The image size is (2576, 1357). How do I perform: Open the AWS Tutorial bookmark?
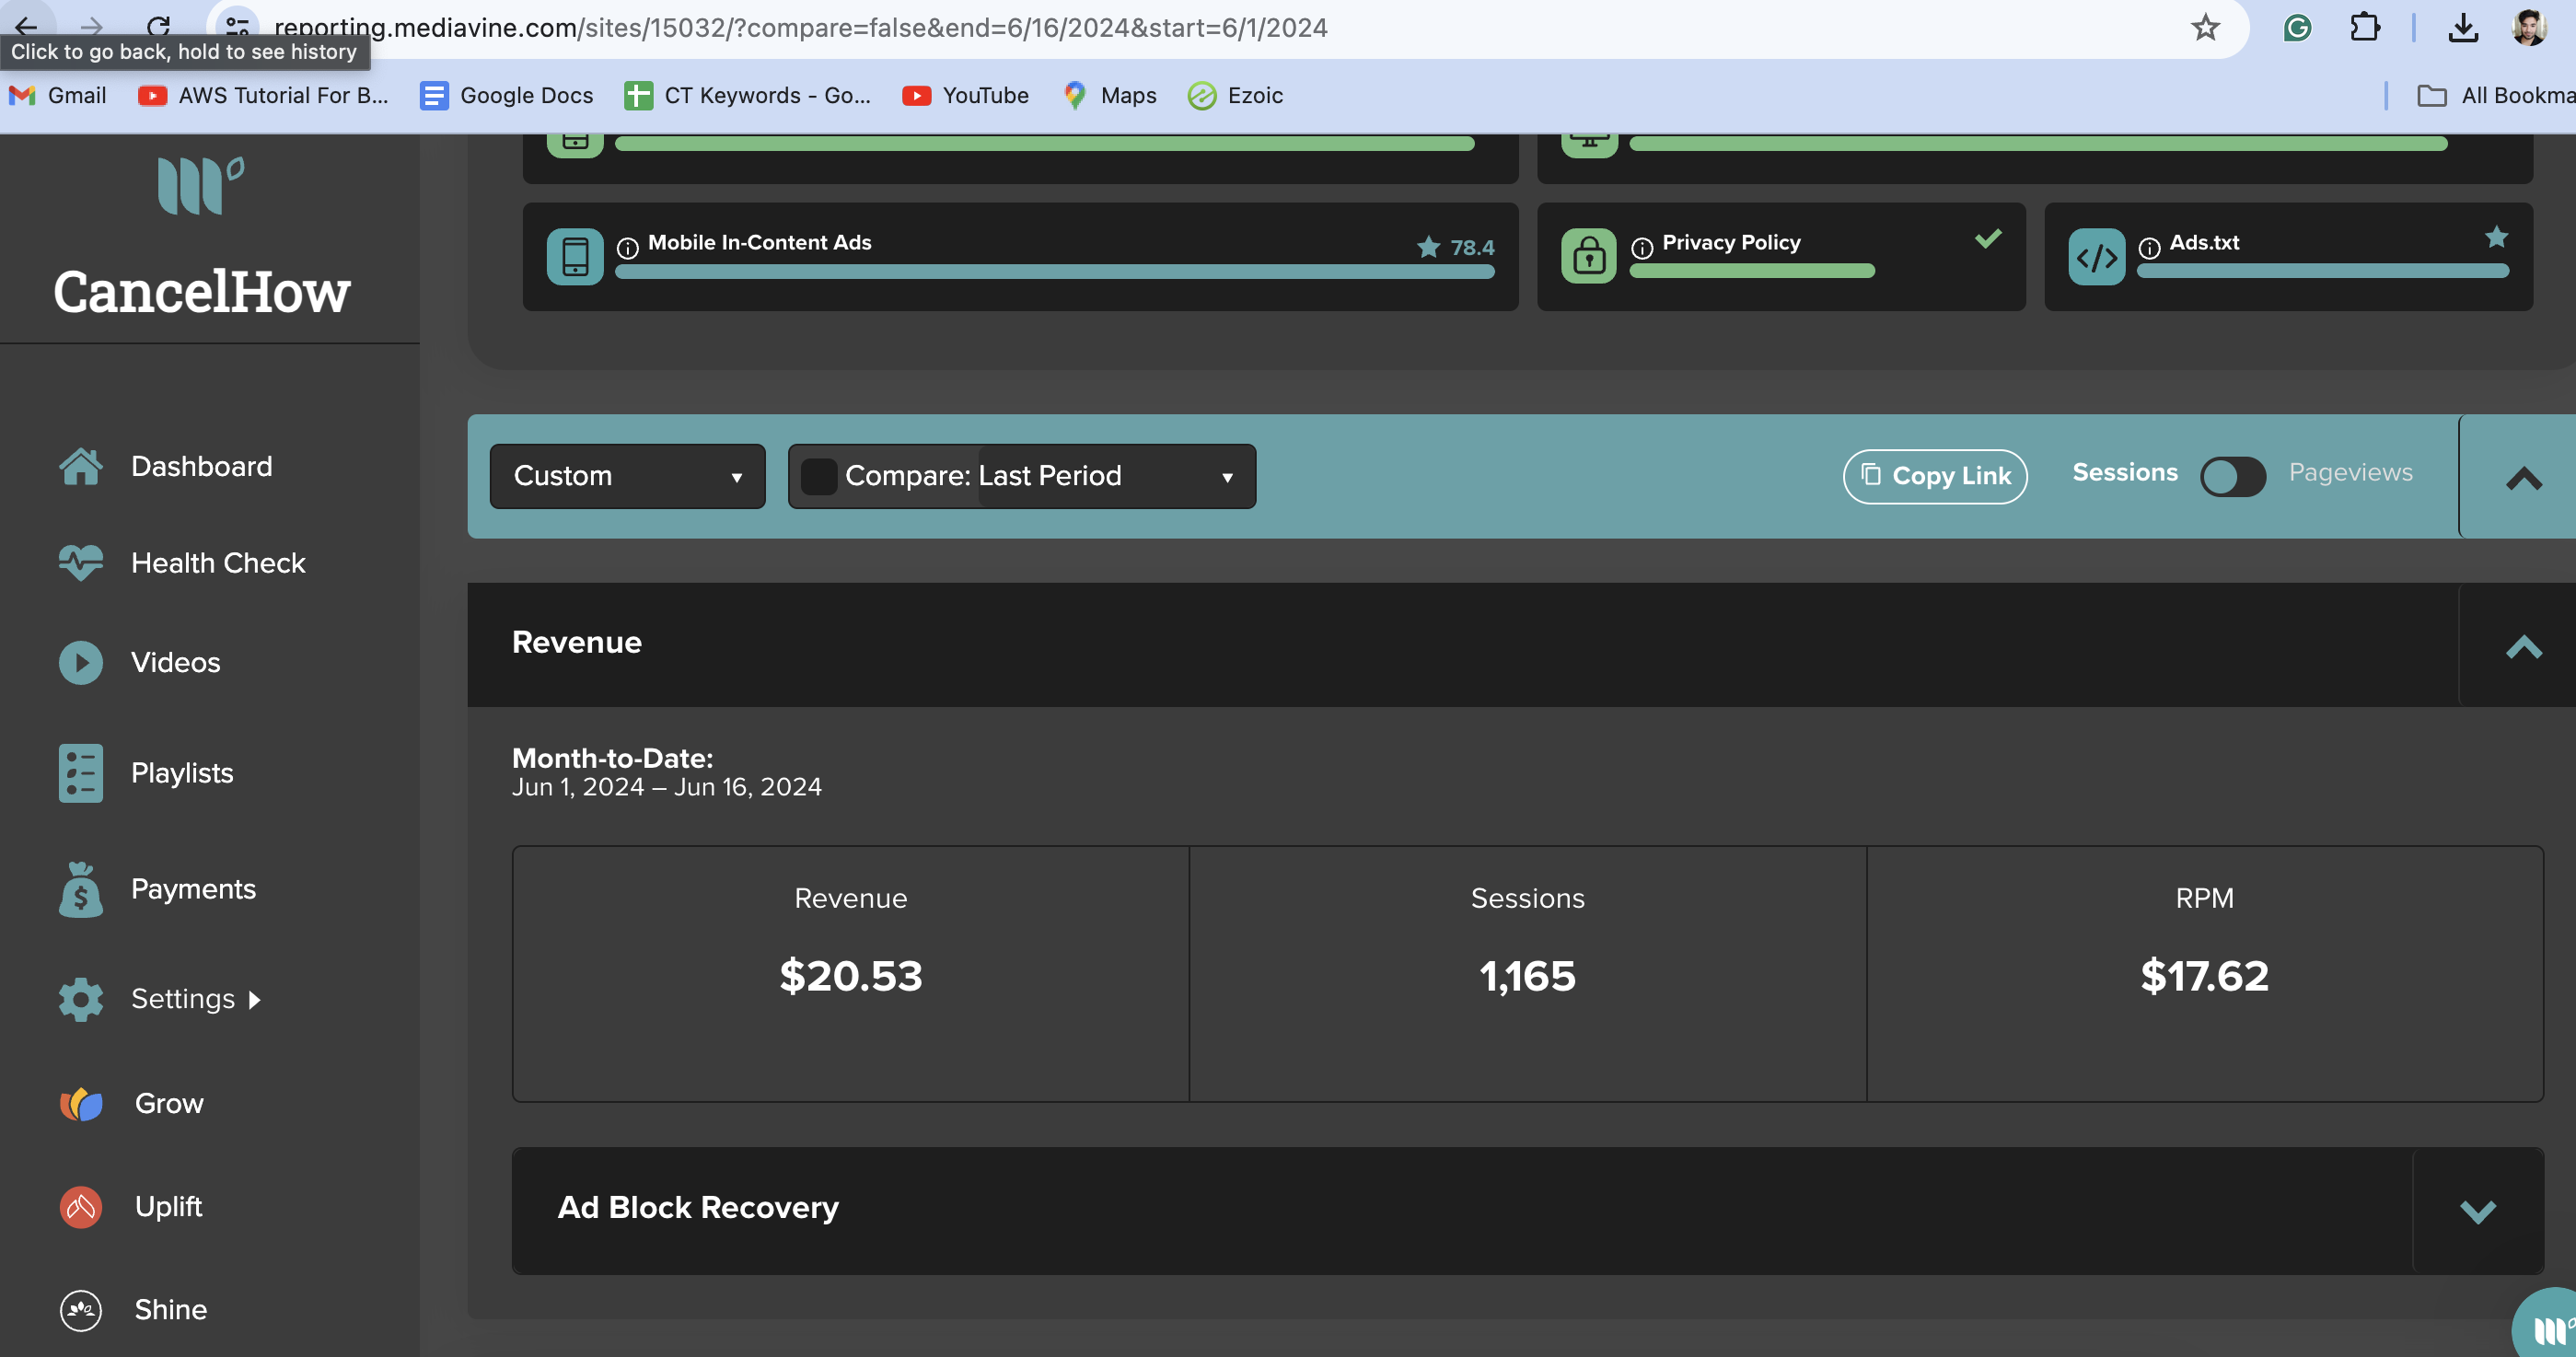tap(263, 95)
